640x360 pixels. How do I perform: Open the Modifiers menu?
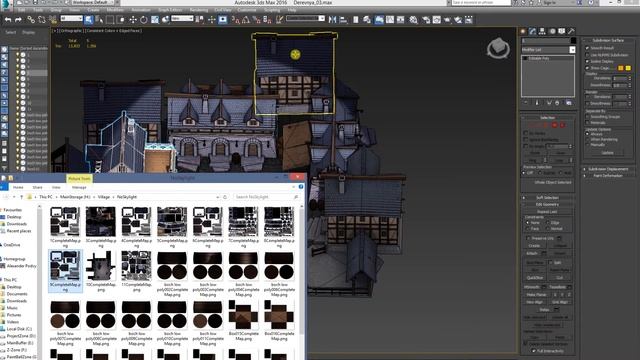click(x=115, y=10)
